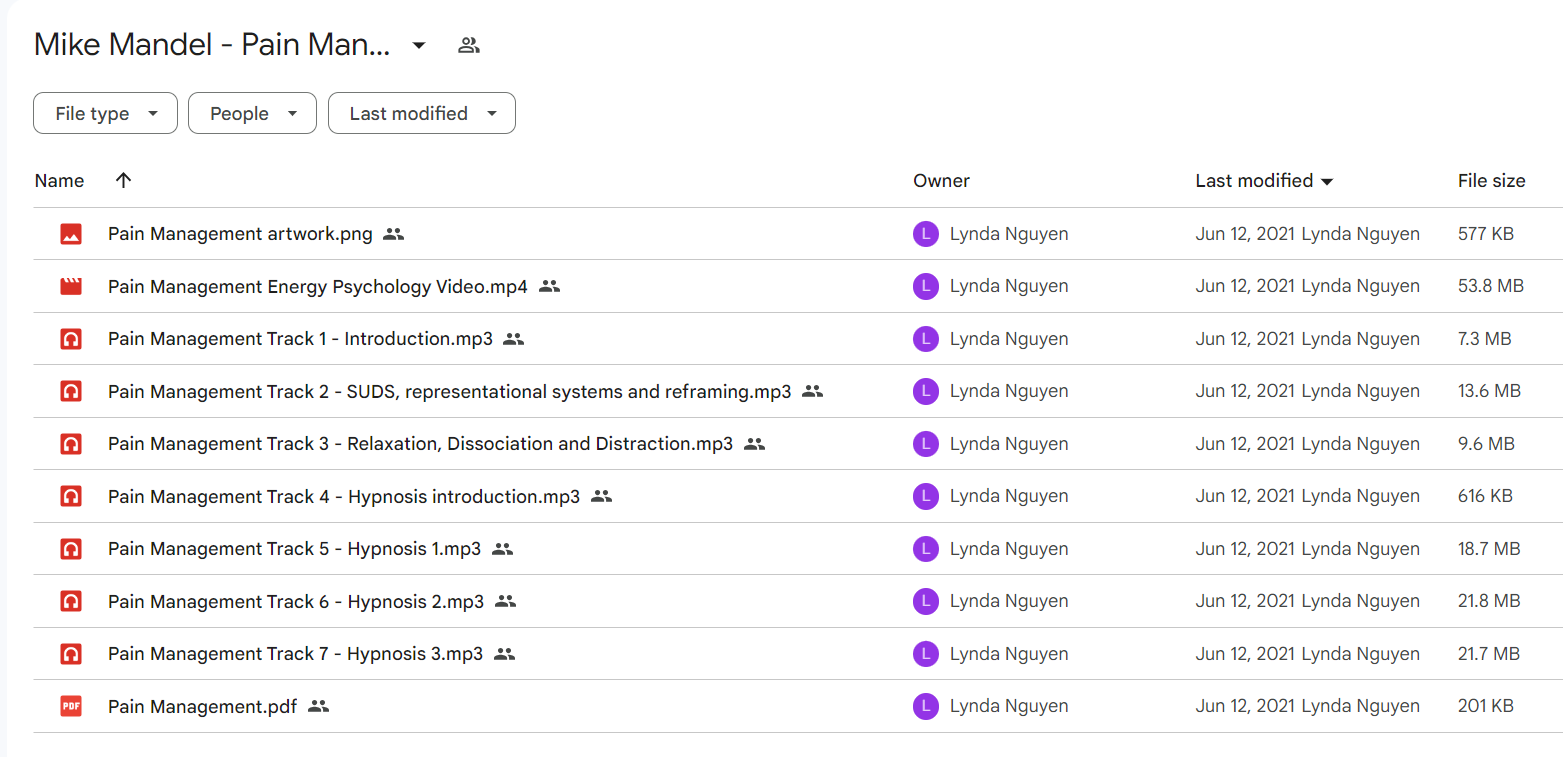Click 21.7 MB file size value
This screenshot has height=757, width=1563.
1489,654
